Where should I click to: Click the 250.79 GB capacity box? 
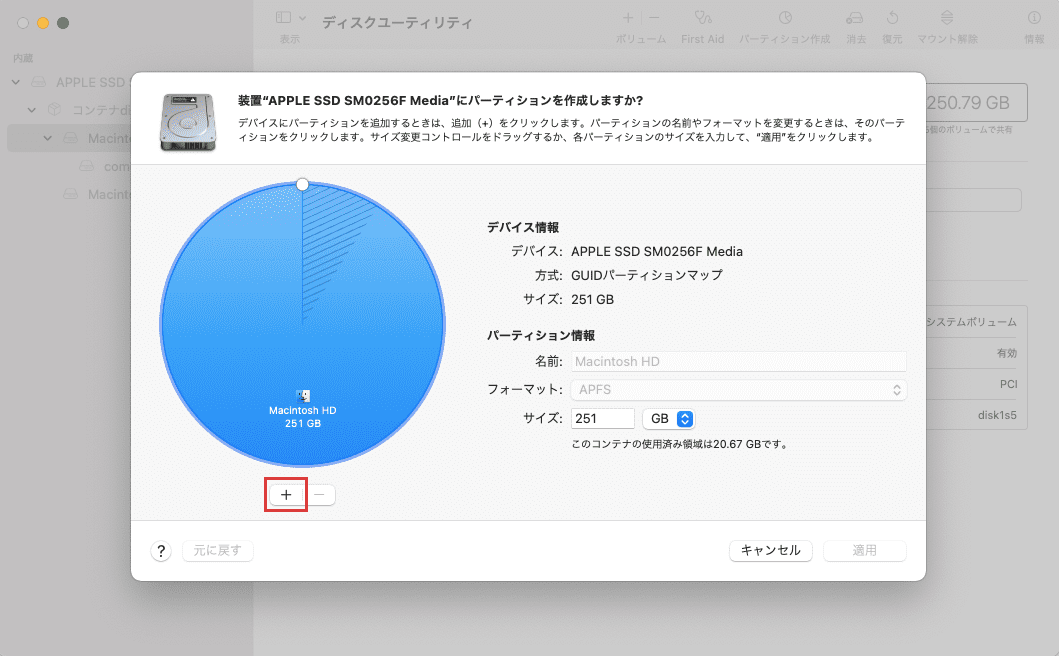[x=976, y=103]
